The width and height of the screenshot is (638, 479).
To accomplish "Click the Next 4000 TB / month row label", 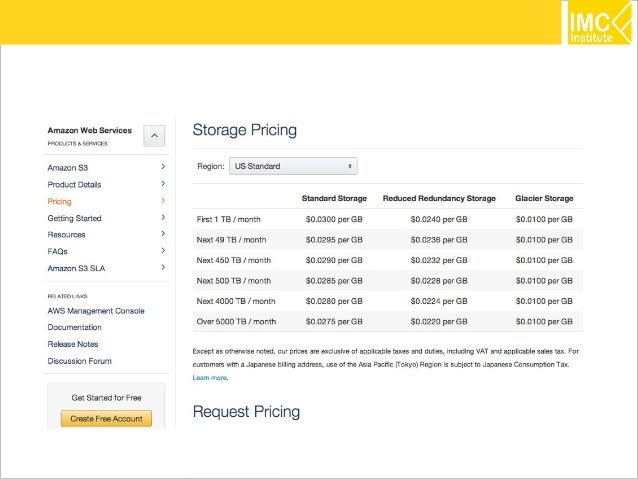I will pyautogui.click(x=236, y=301).
